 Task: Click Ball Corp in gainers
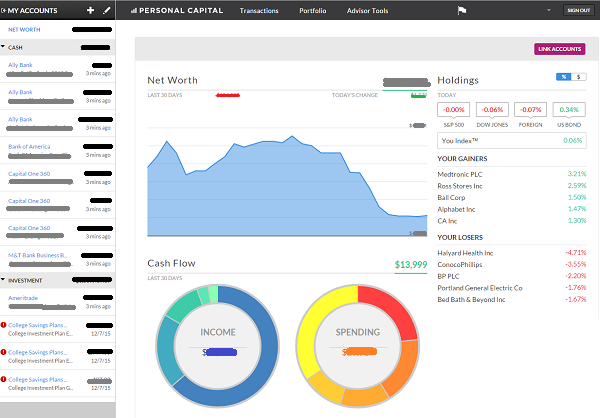[x=451, y=198]
